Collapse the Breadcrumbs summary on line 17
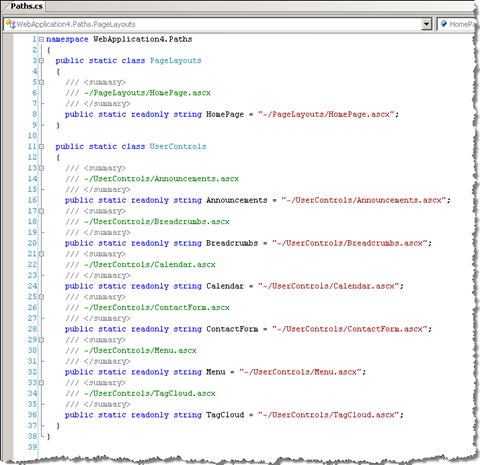 point(41,211)
